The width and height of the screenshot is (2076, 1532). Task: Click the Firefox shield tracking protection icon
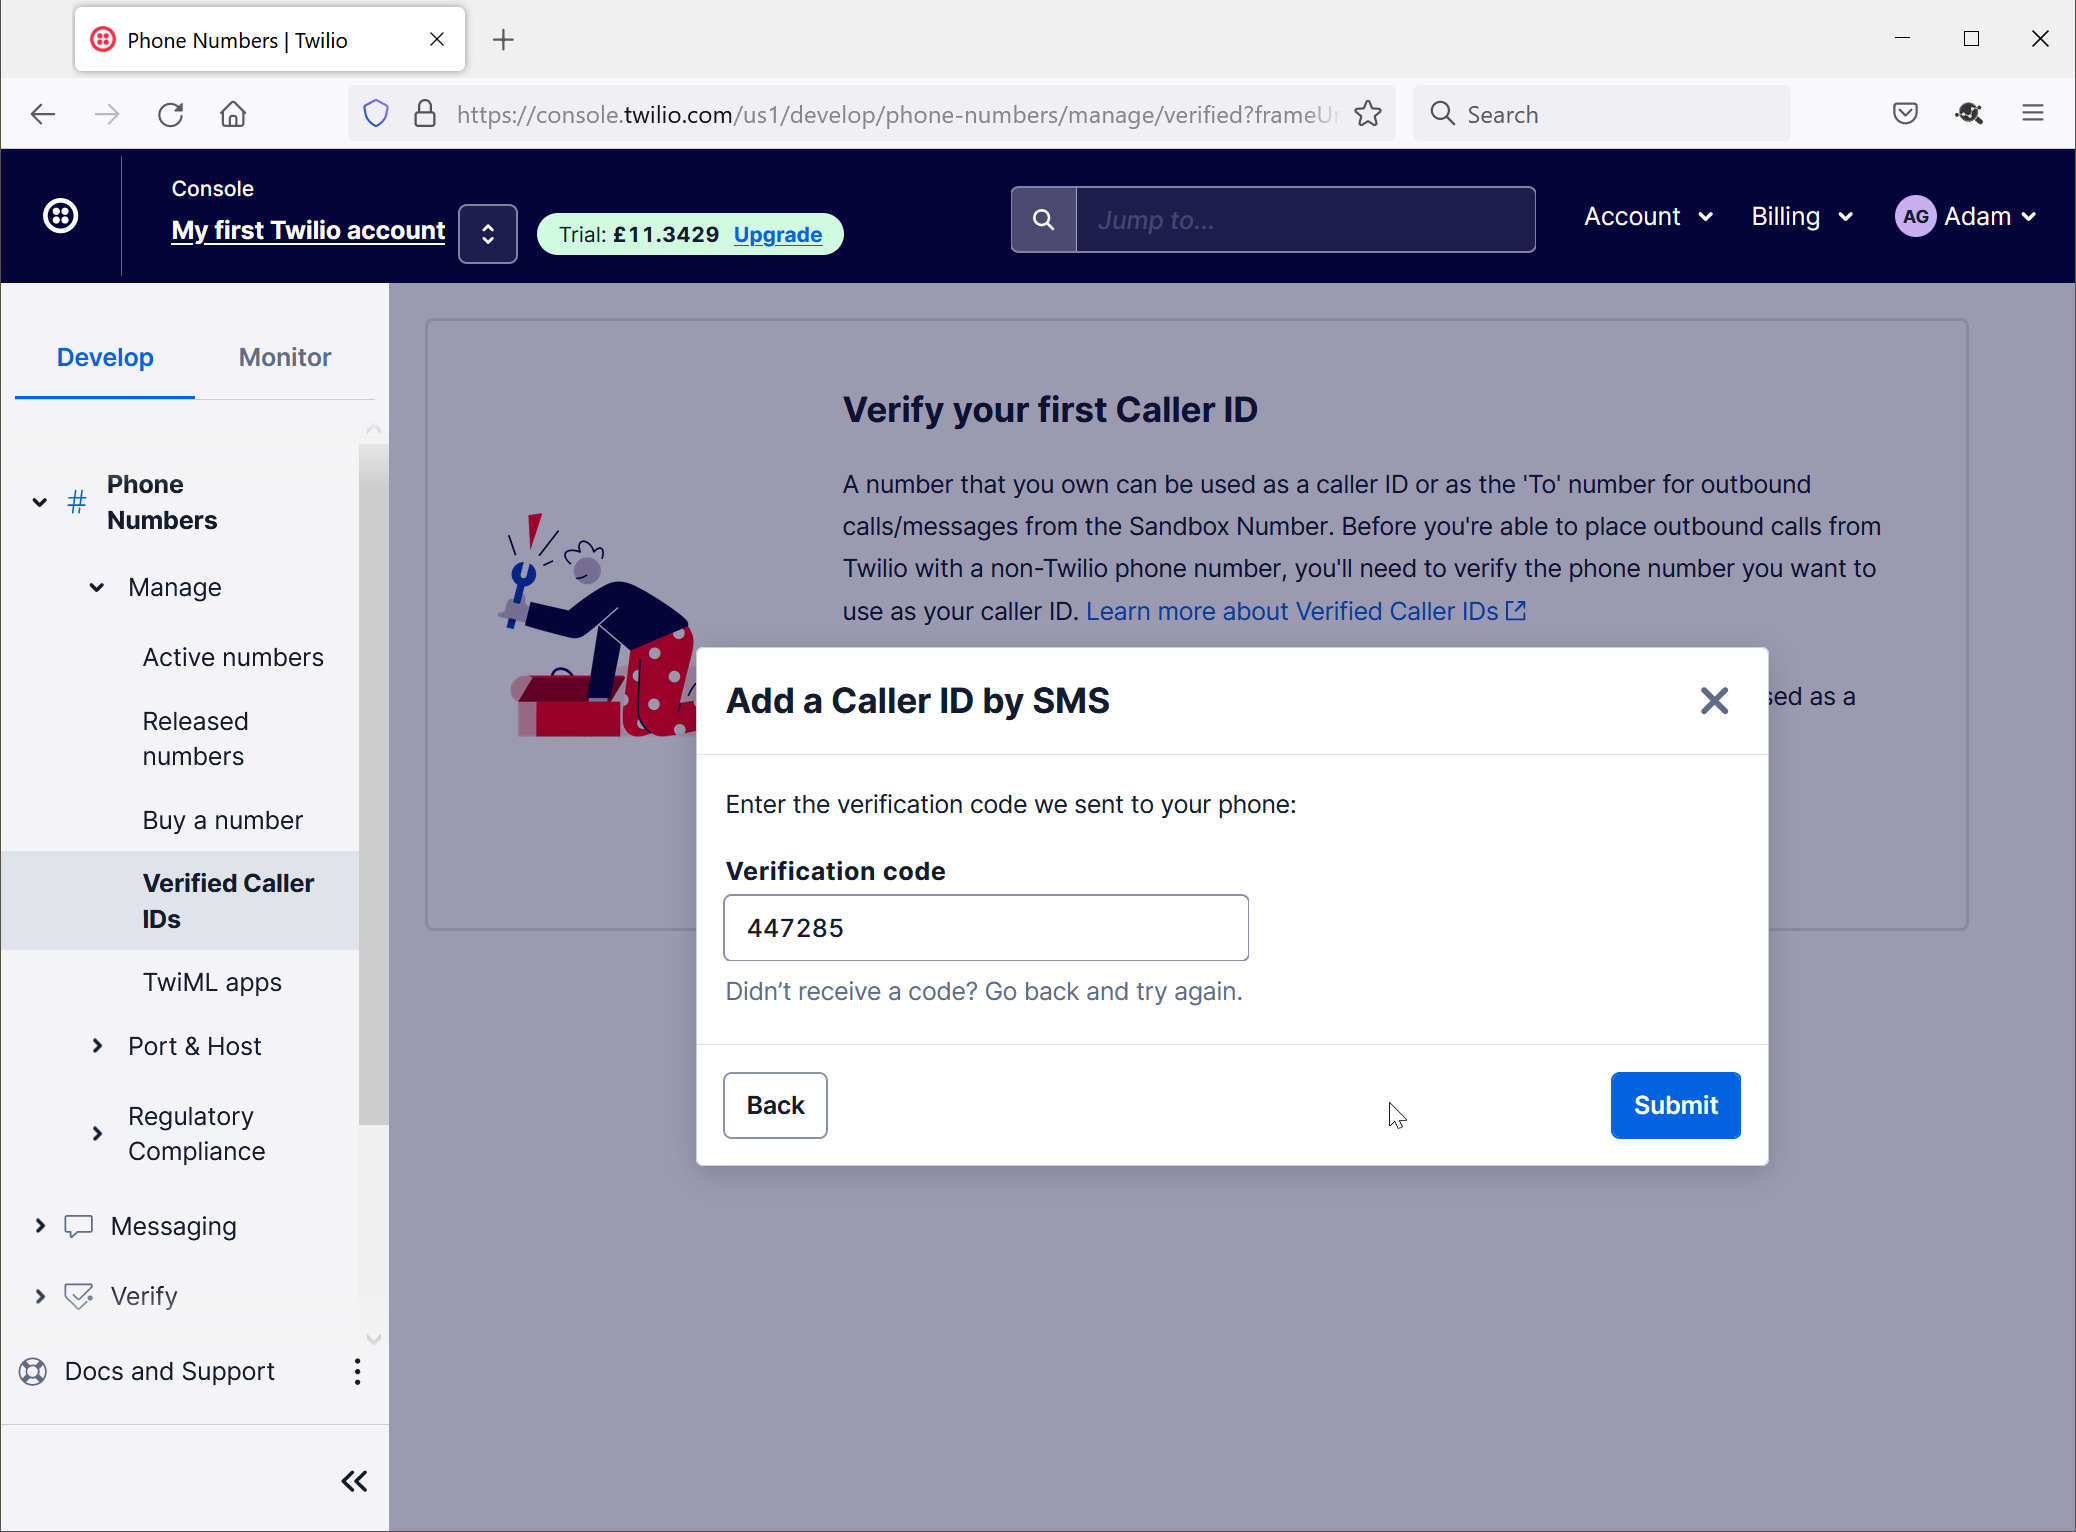(376, 115)
